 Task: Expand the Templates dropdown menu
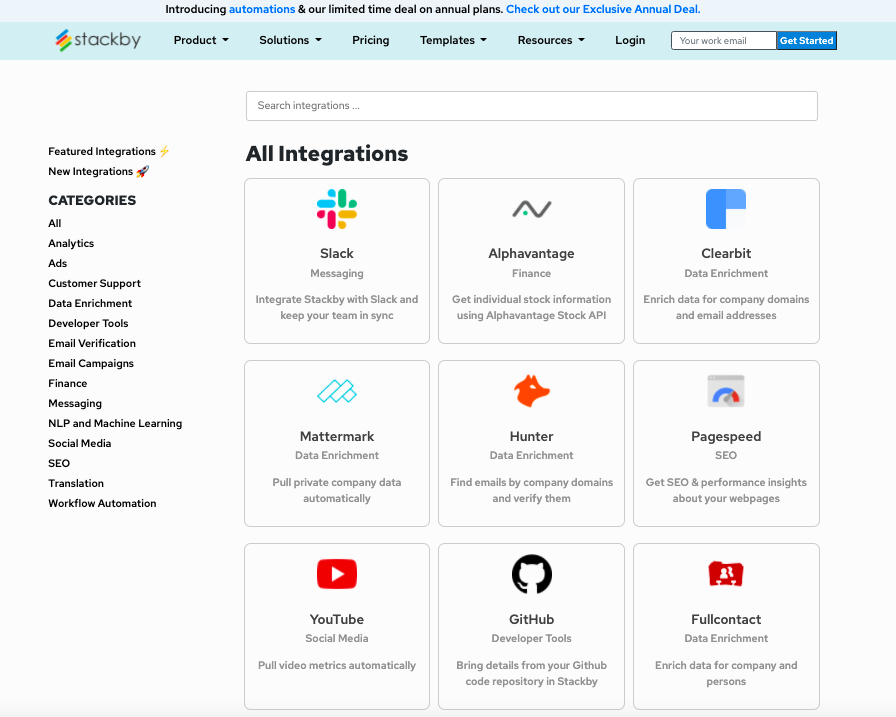pyautogui.click(x=453, y=40)
